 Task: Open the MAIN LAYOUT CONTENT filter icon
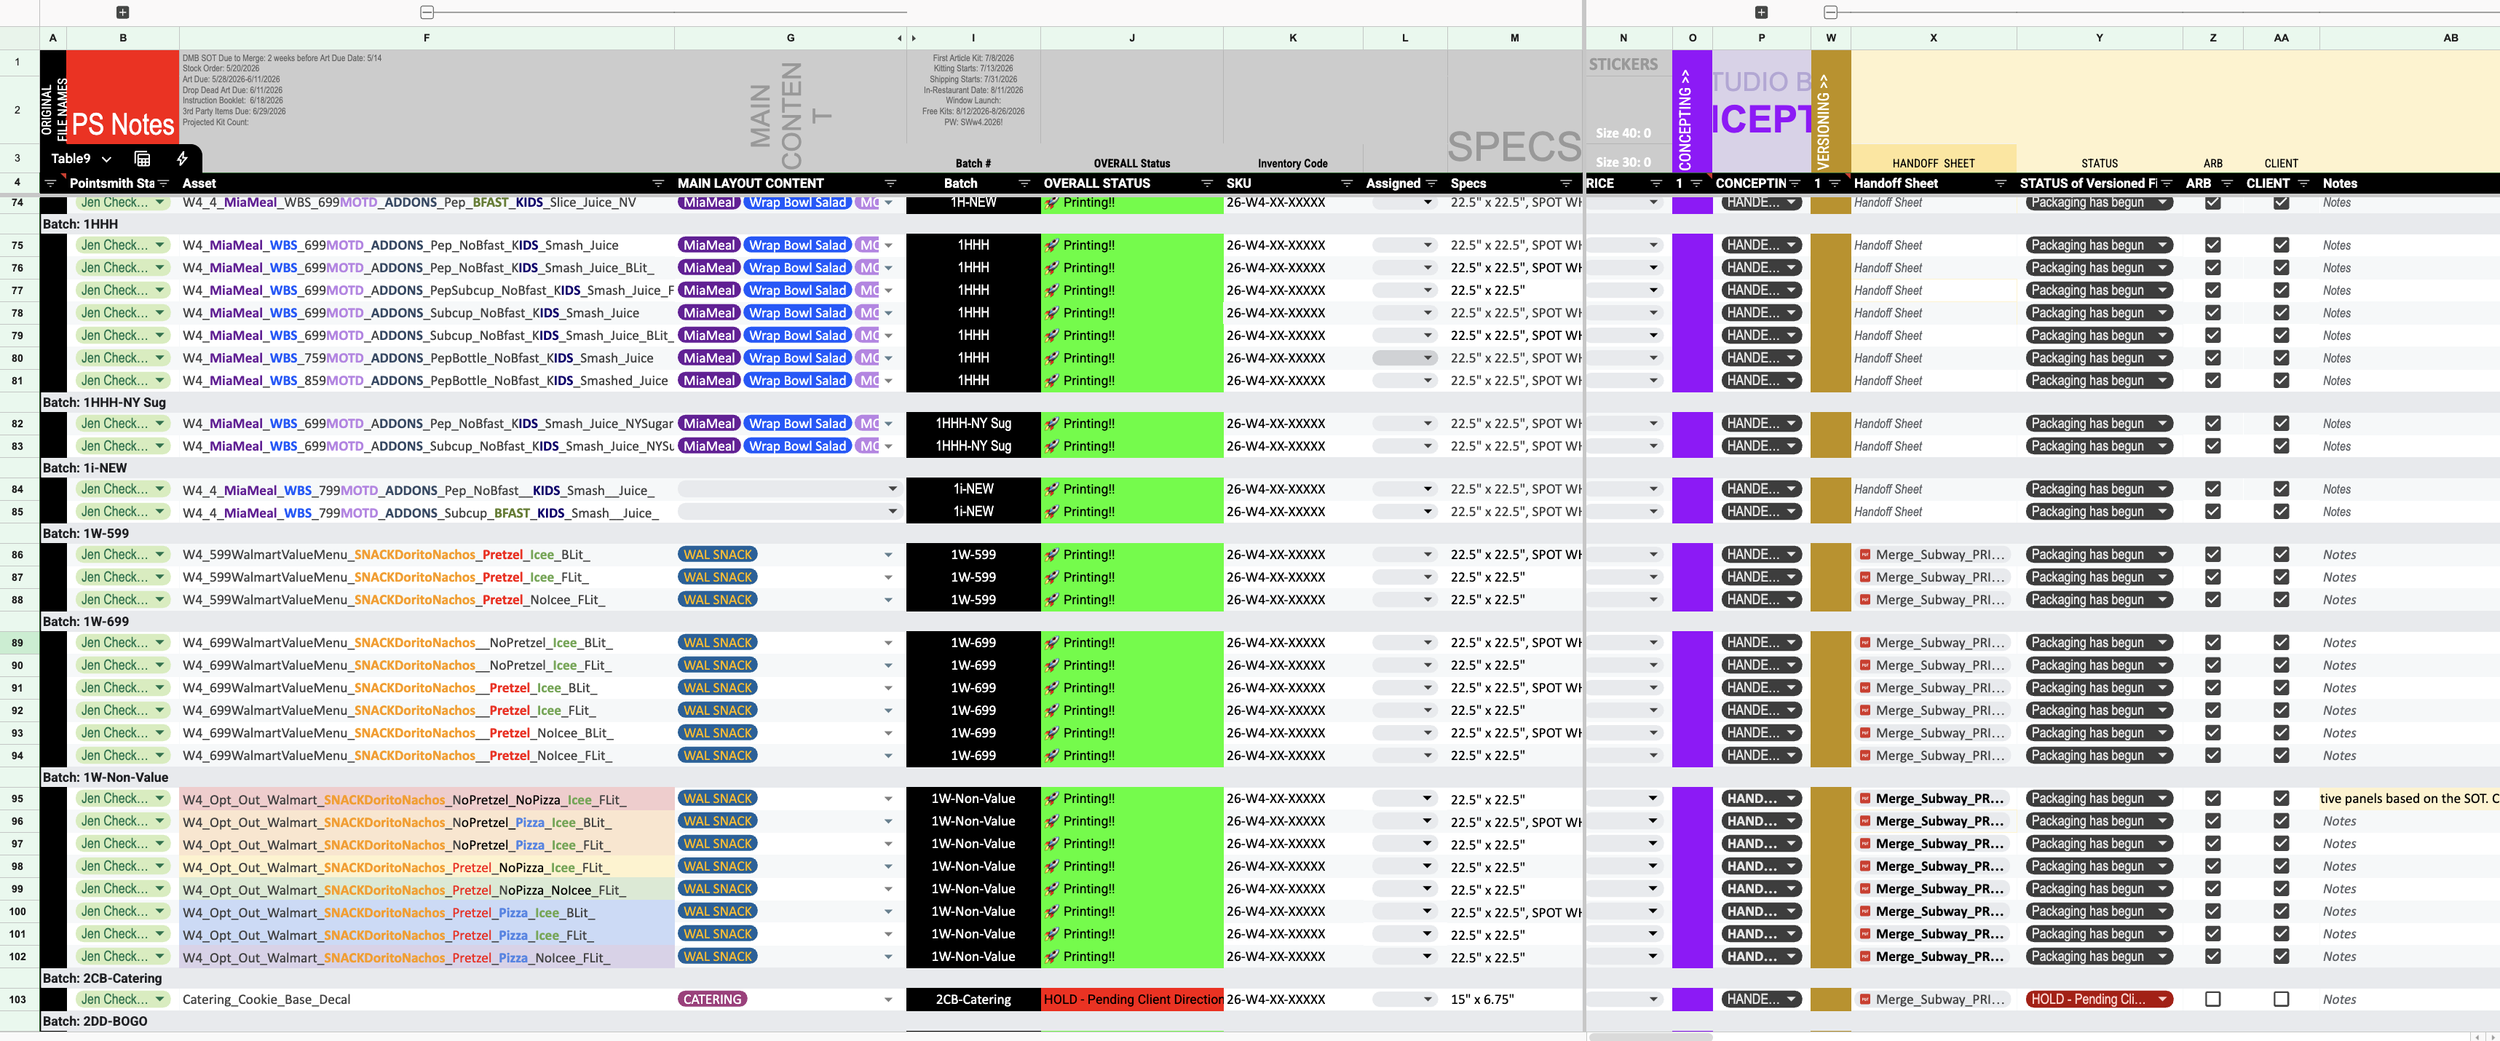click(890, 183)
